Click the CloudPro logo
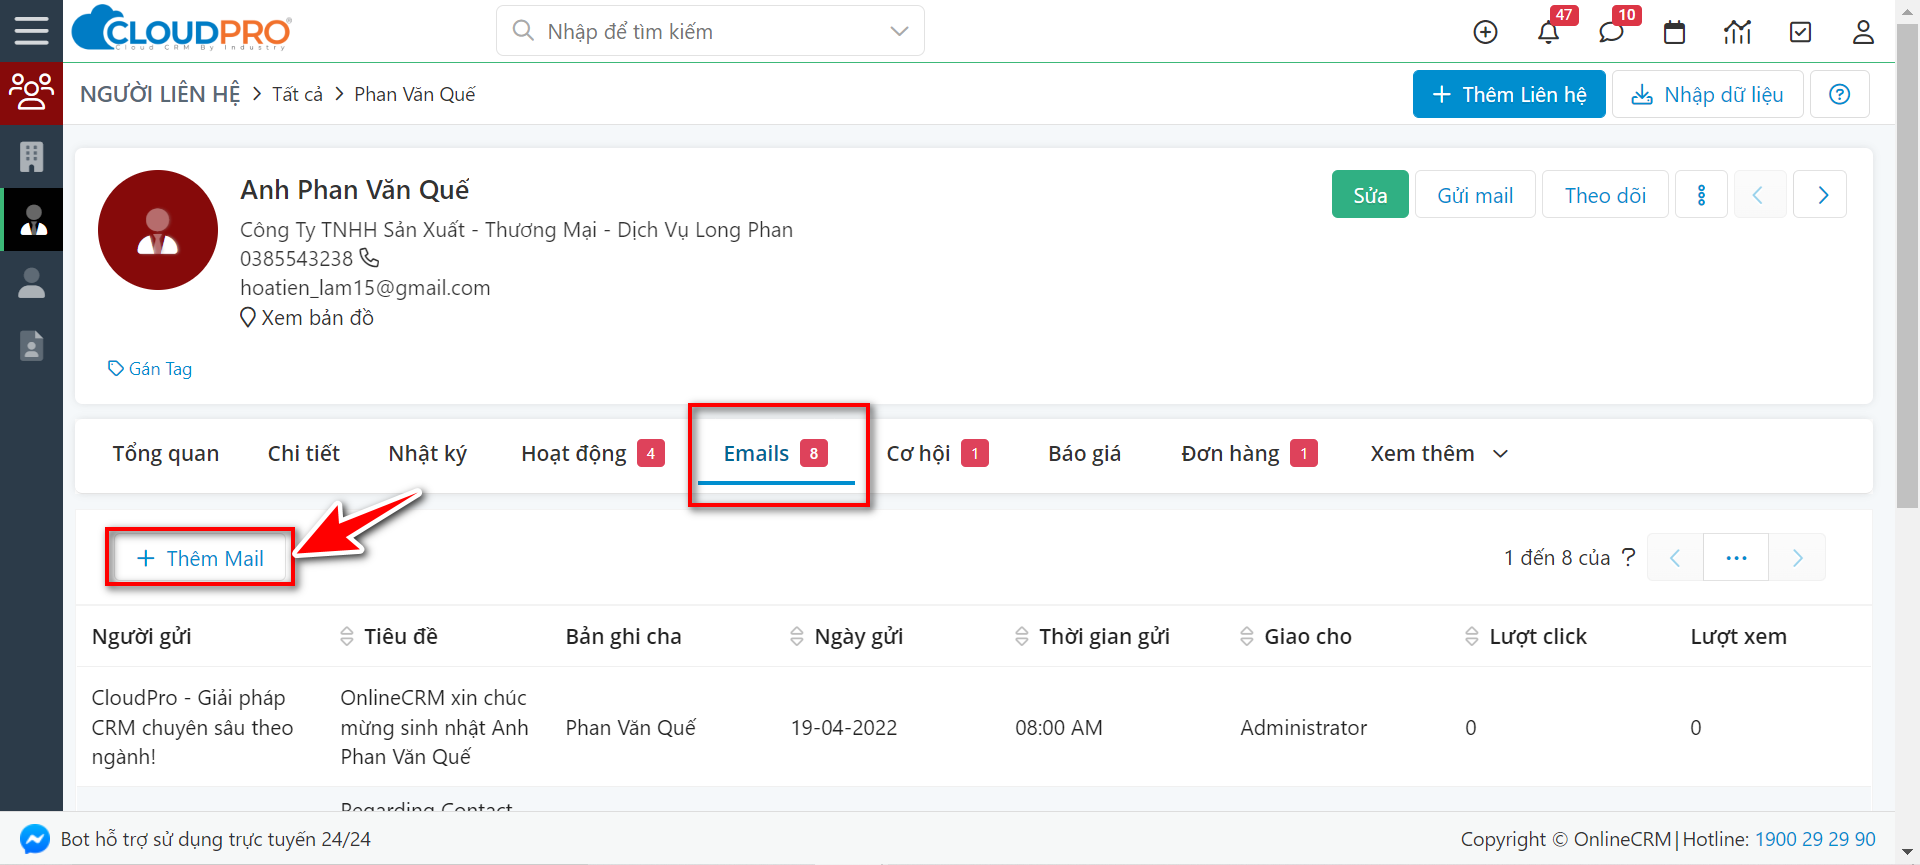Screen dimensions: 1920x865 coord(182,29)
